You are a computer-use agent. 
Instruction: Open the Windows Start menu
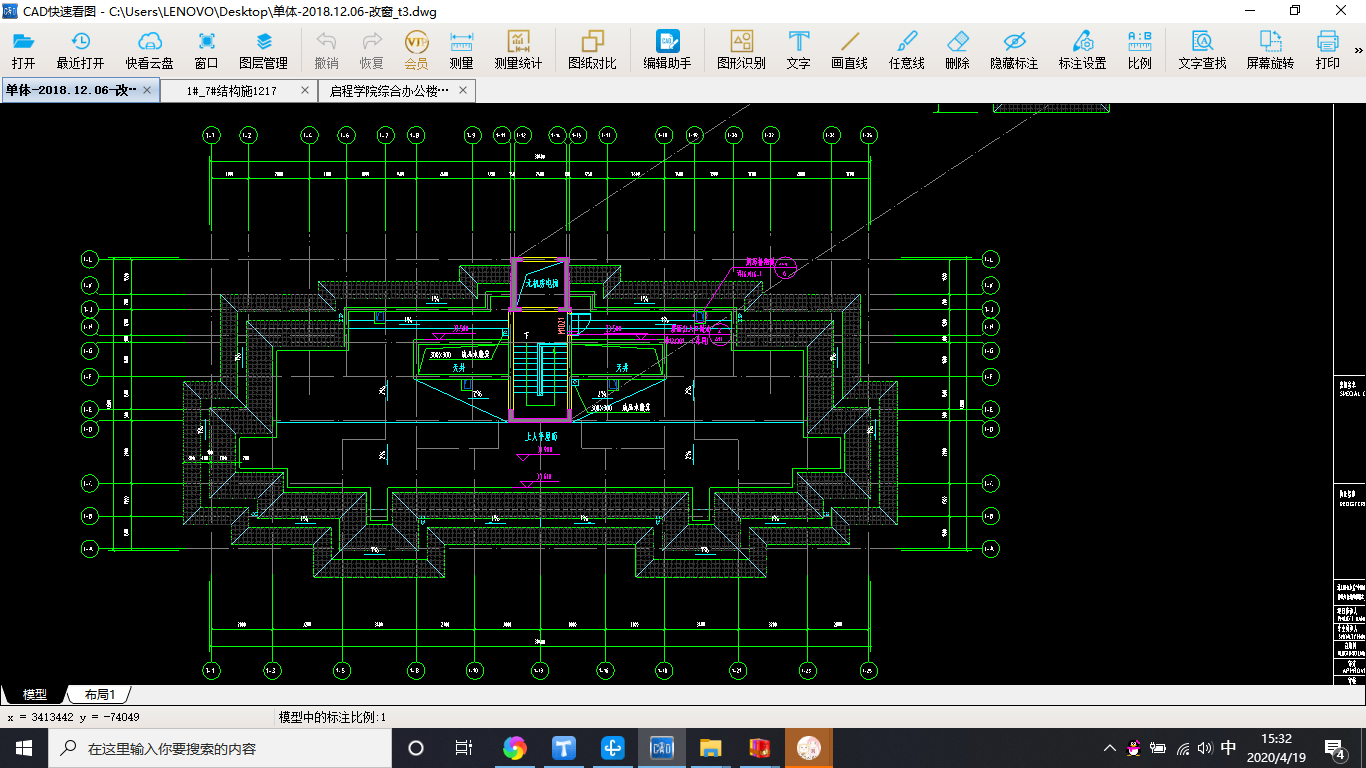24,748
